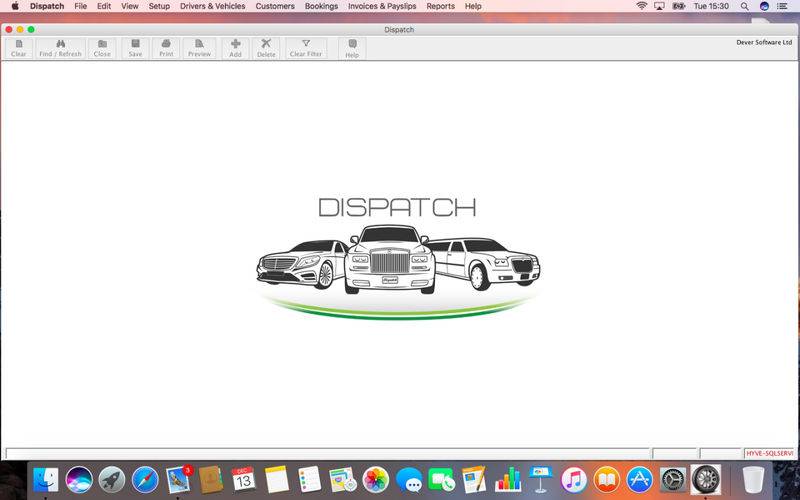Open Notes yellow pad in dock
Viewport: 800px width, 500px height.
tap(277, 480)
